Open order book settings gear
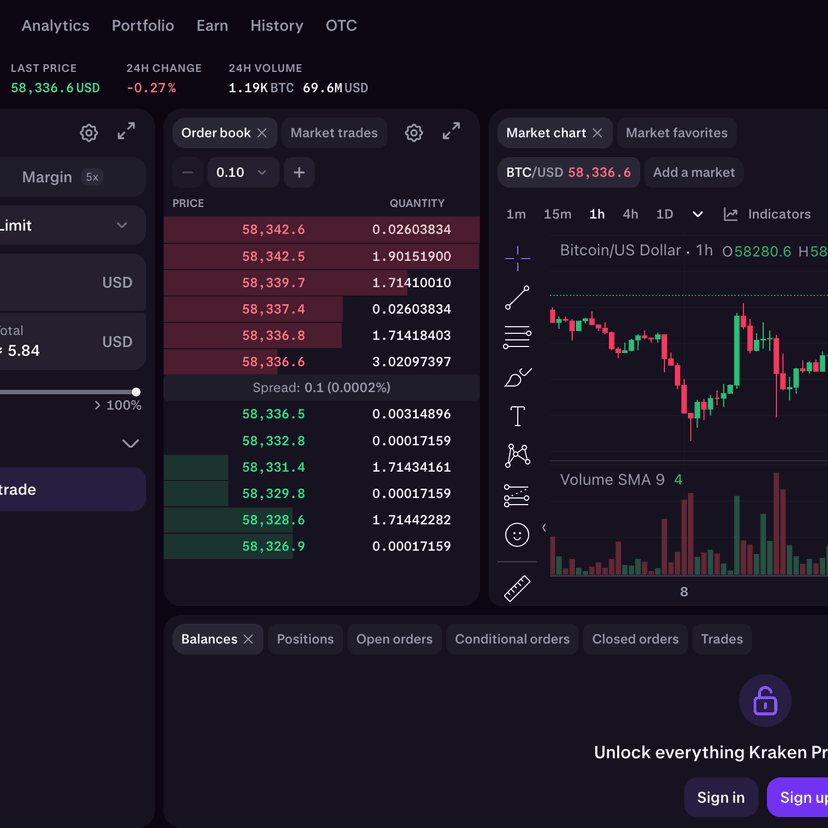This screenshot has width=828, height=828. [414, 133]
